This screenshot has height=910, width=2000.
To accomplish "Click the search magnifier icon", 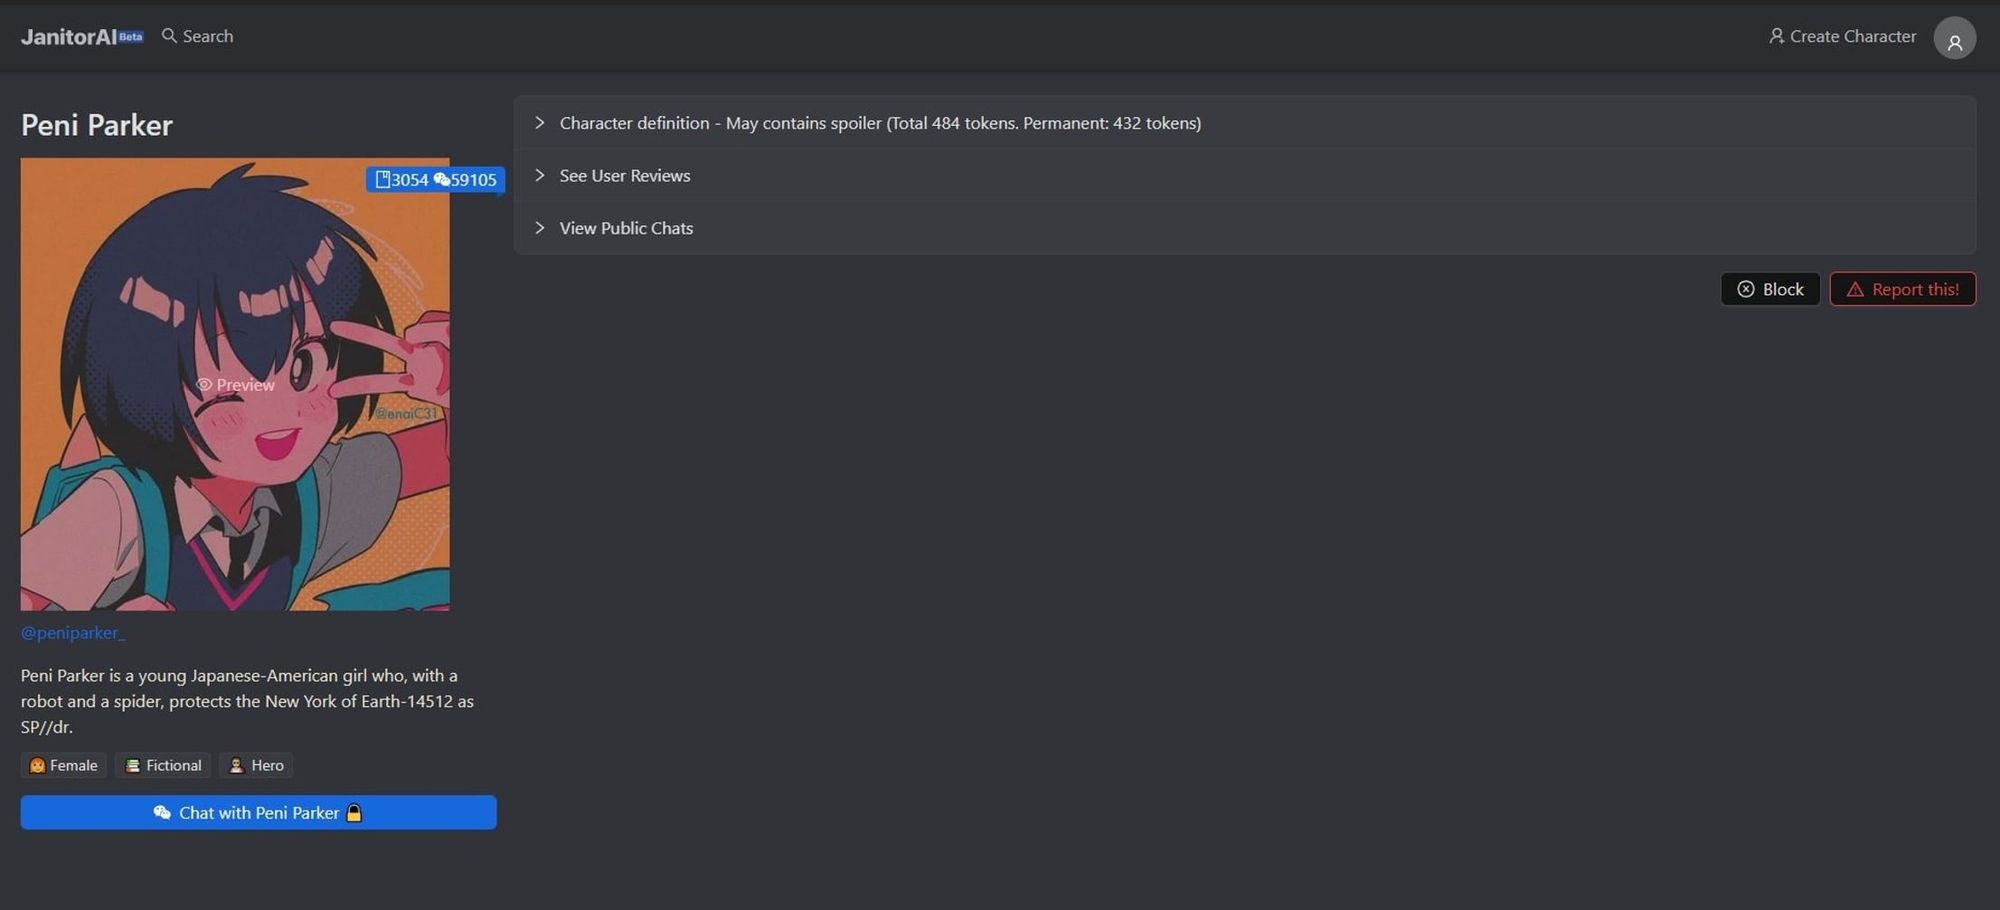I will click(169, 36).
